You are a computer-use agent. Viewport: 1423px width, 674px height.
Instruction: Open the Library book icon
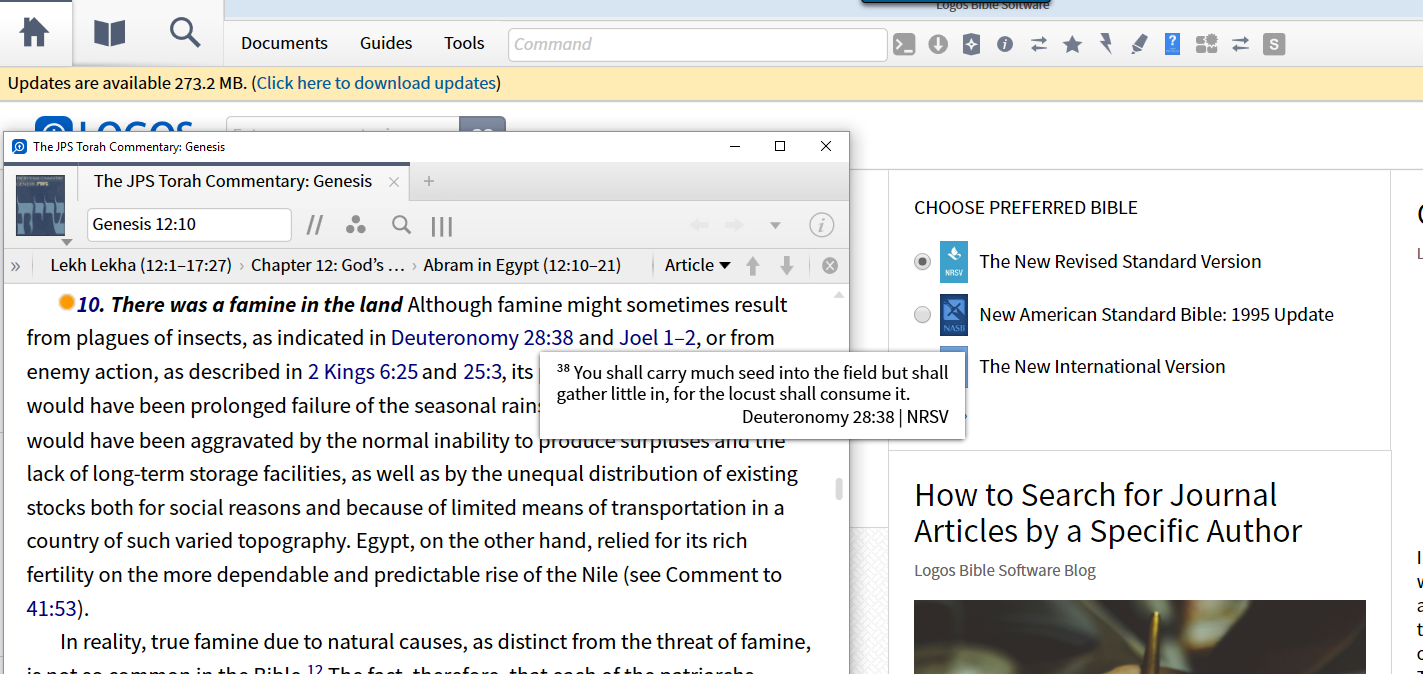[110, 33]
